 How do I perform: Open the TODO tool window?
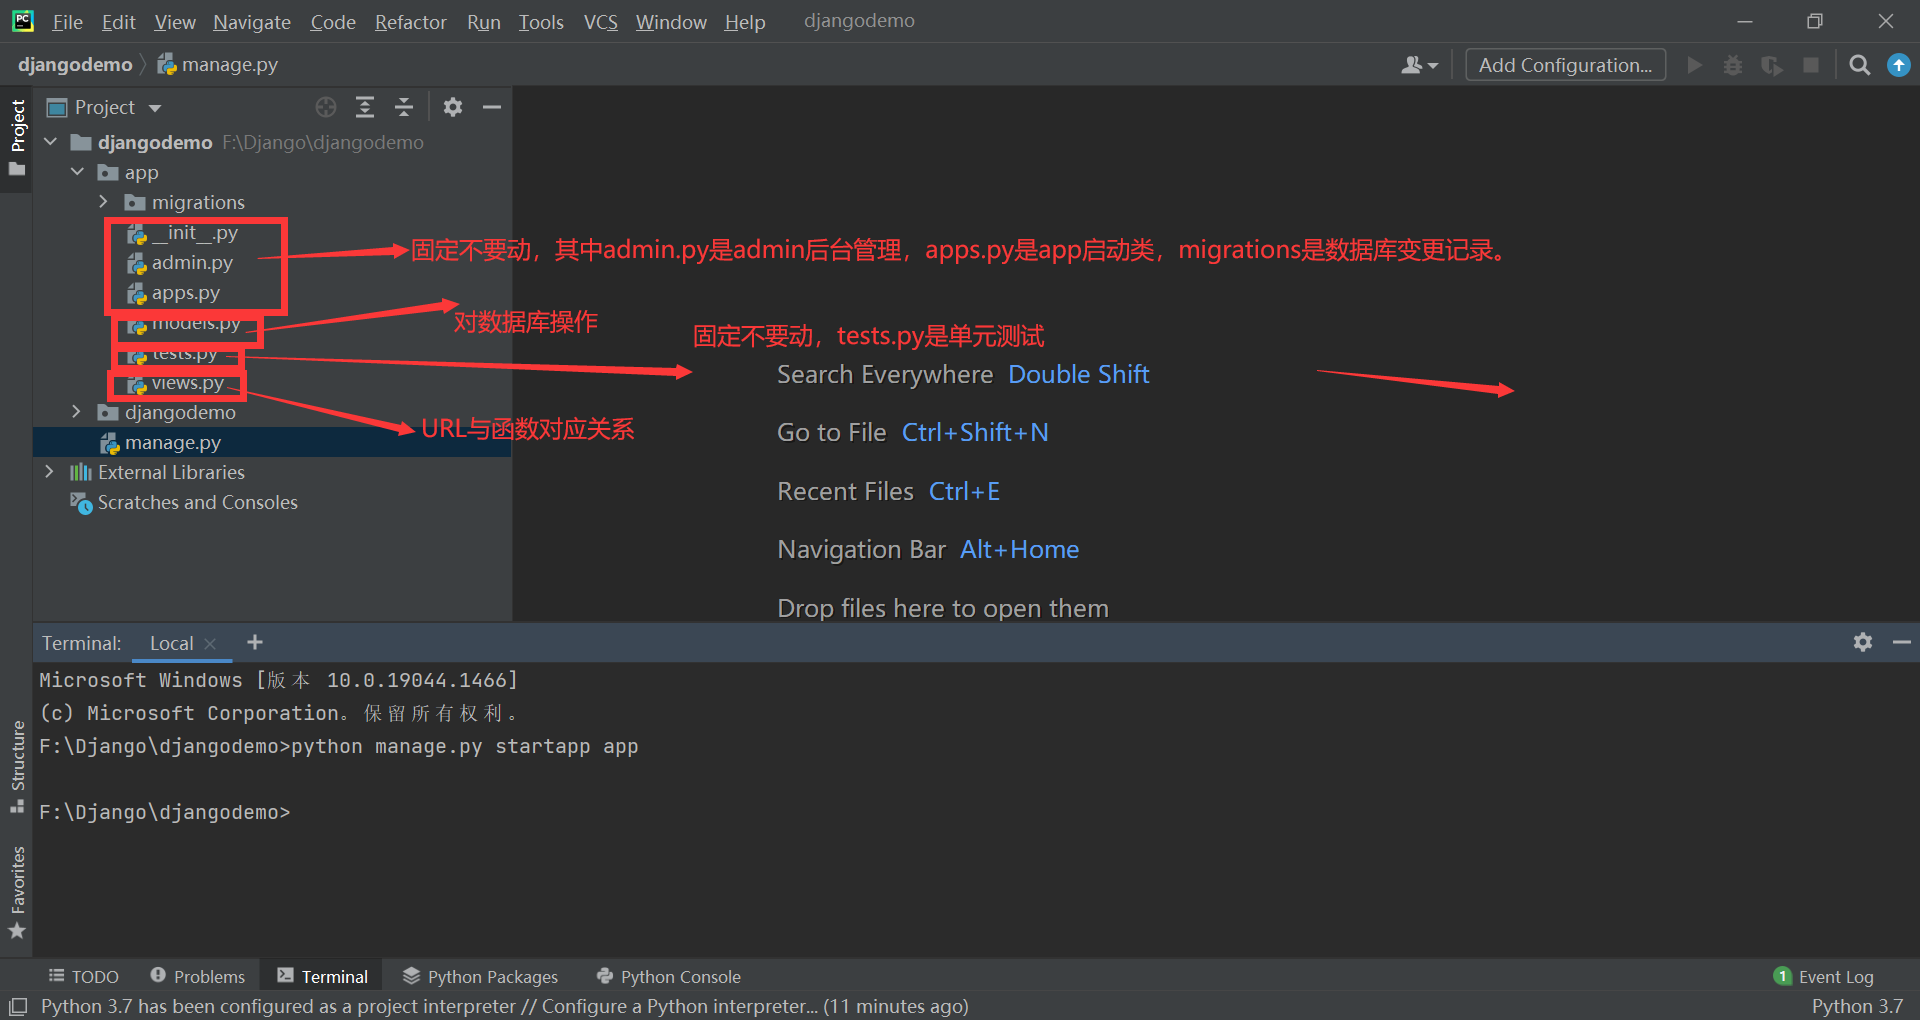(84, 977)
